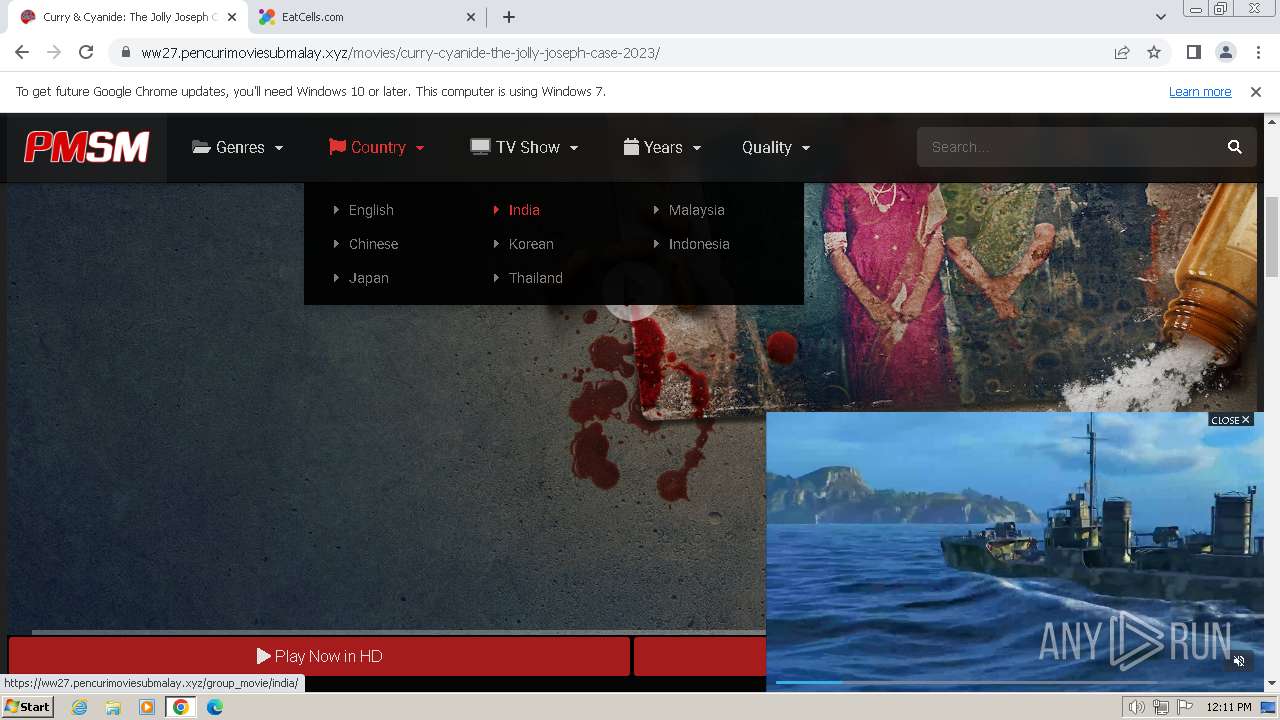The image size is (1280, 720).
Task: Click the address bar URL
Action: pyautogui.click(x=400, y=53)
